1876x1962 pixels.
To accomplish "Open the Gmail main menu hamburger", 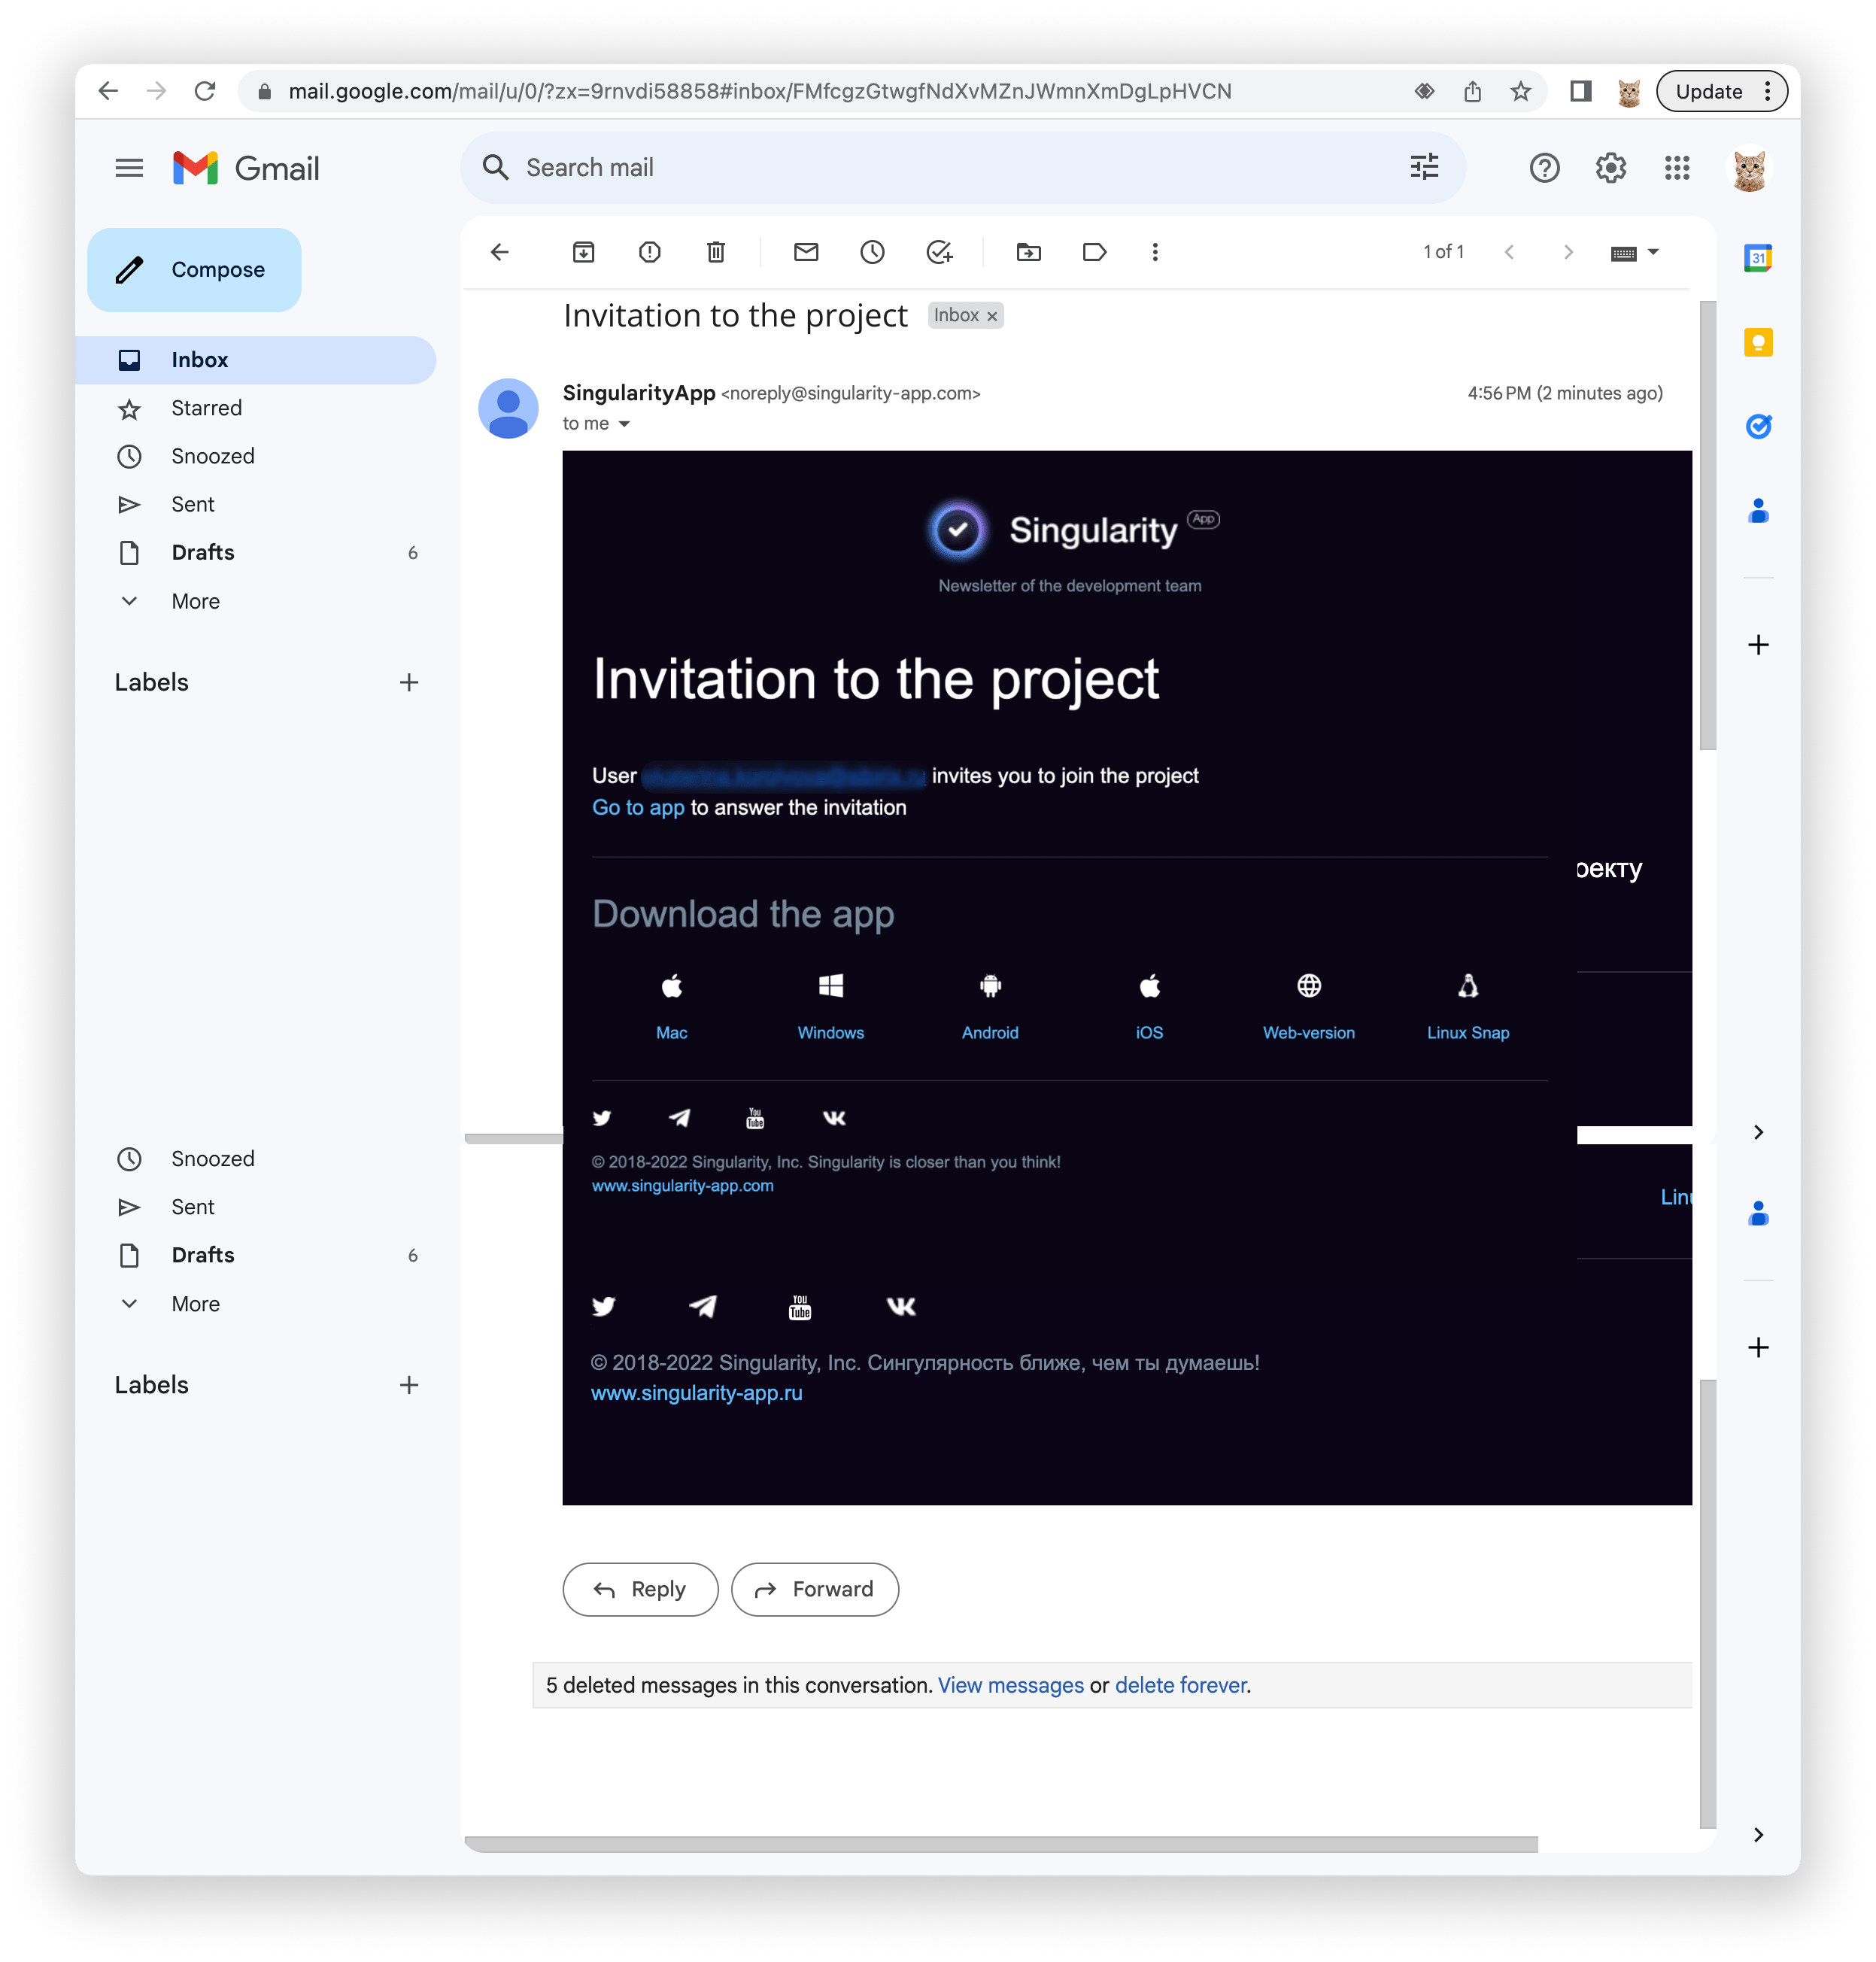I will pos(129,168).
